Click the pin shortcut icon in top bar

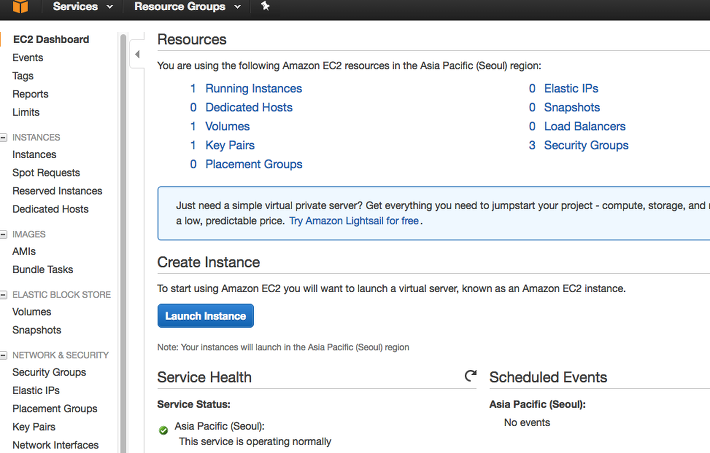(265, 6)
